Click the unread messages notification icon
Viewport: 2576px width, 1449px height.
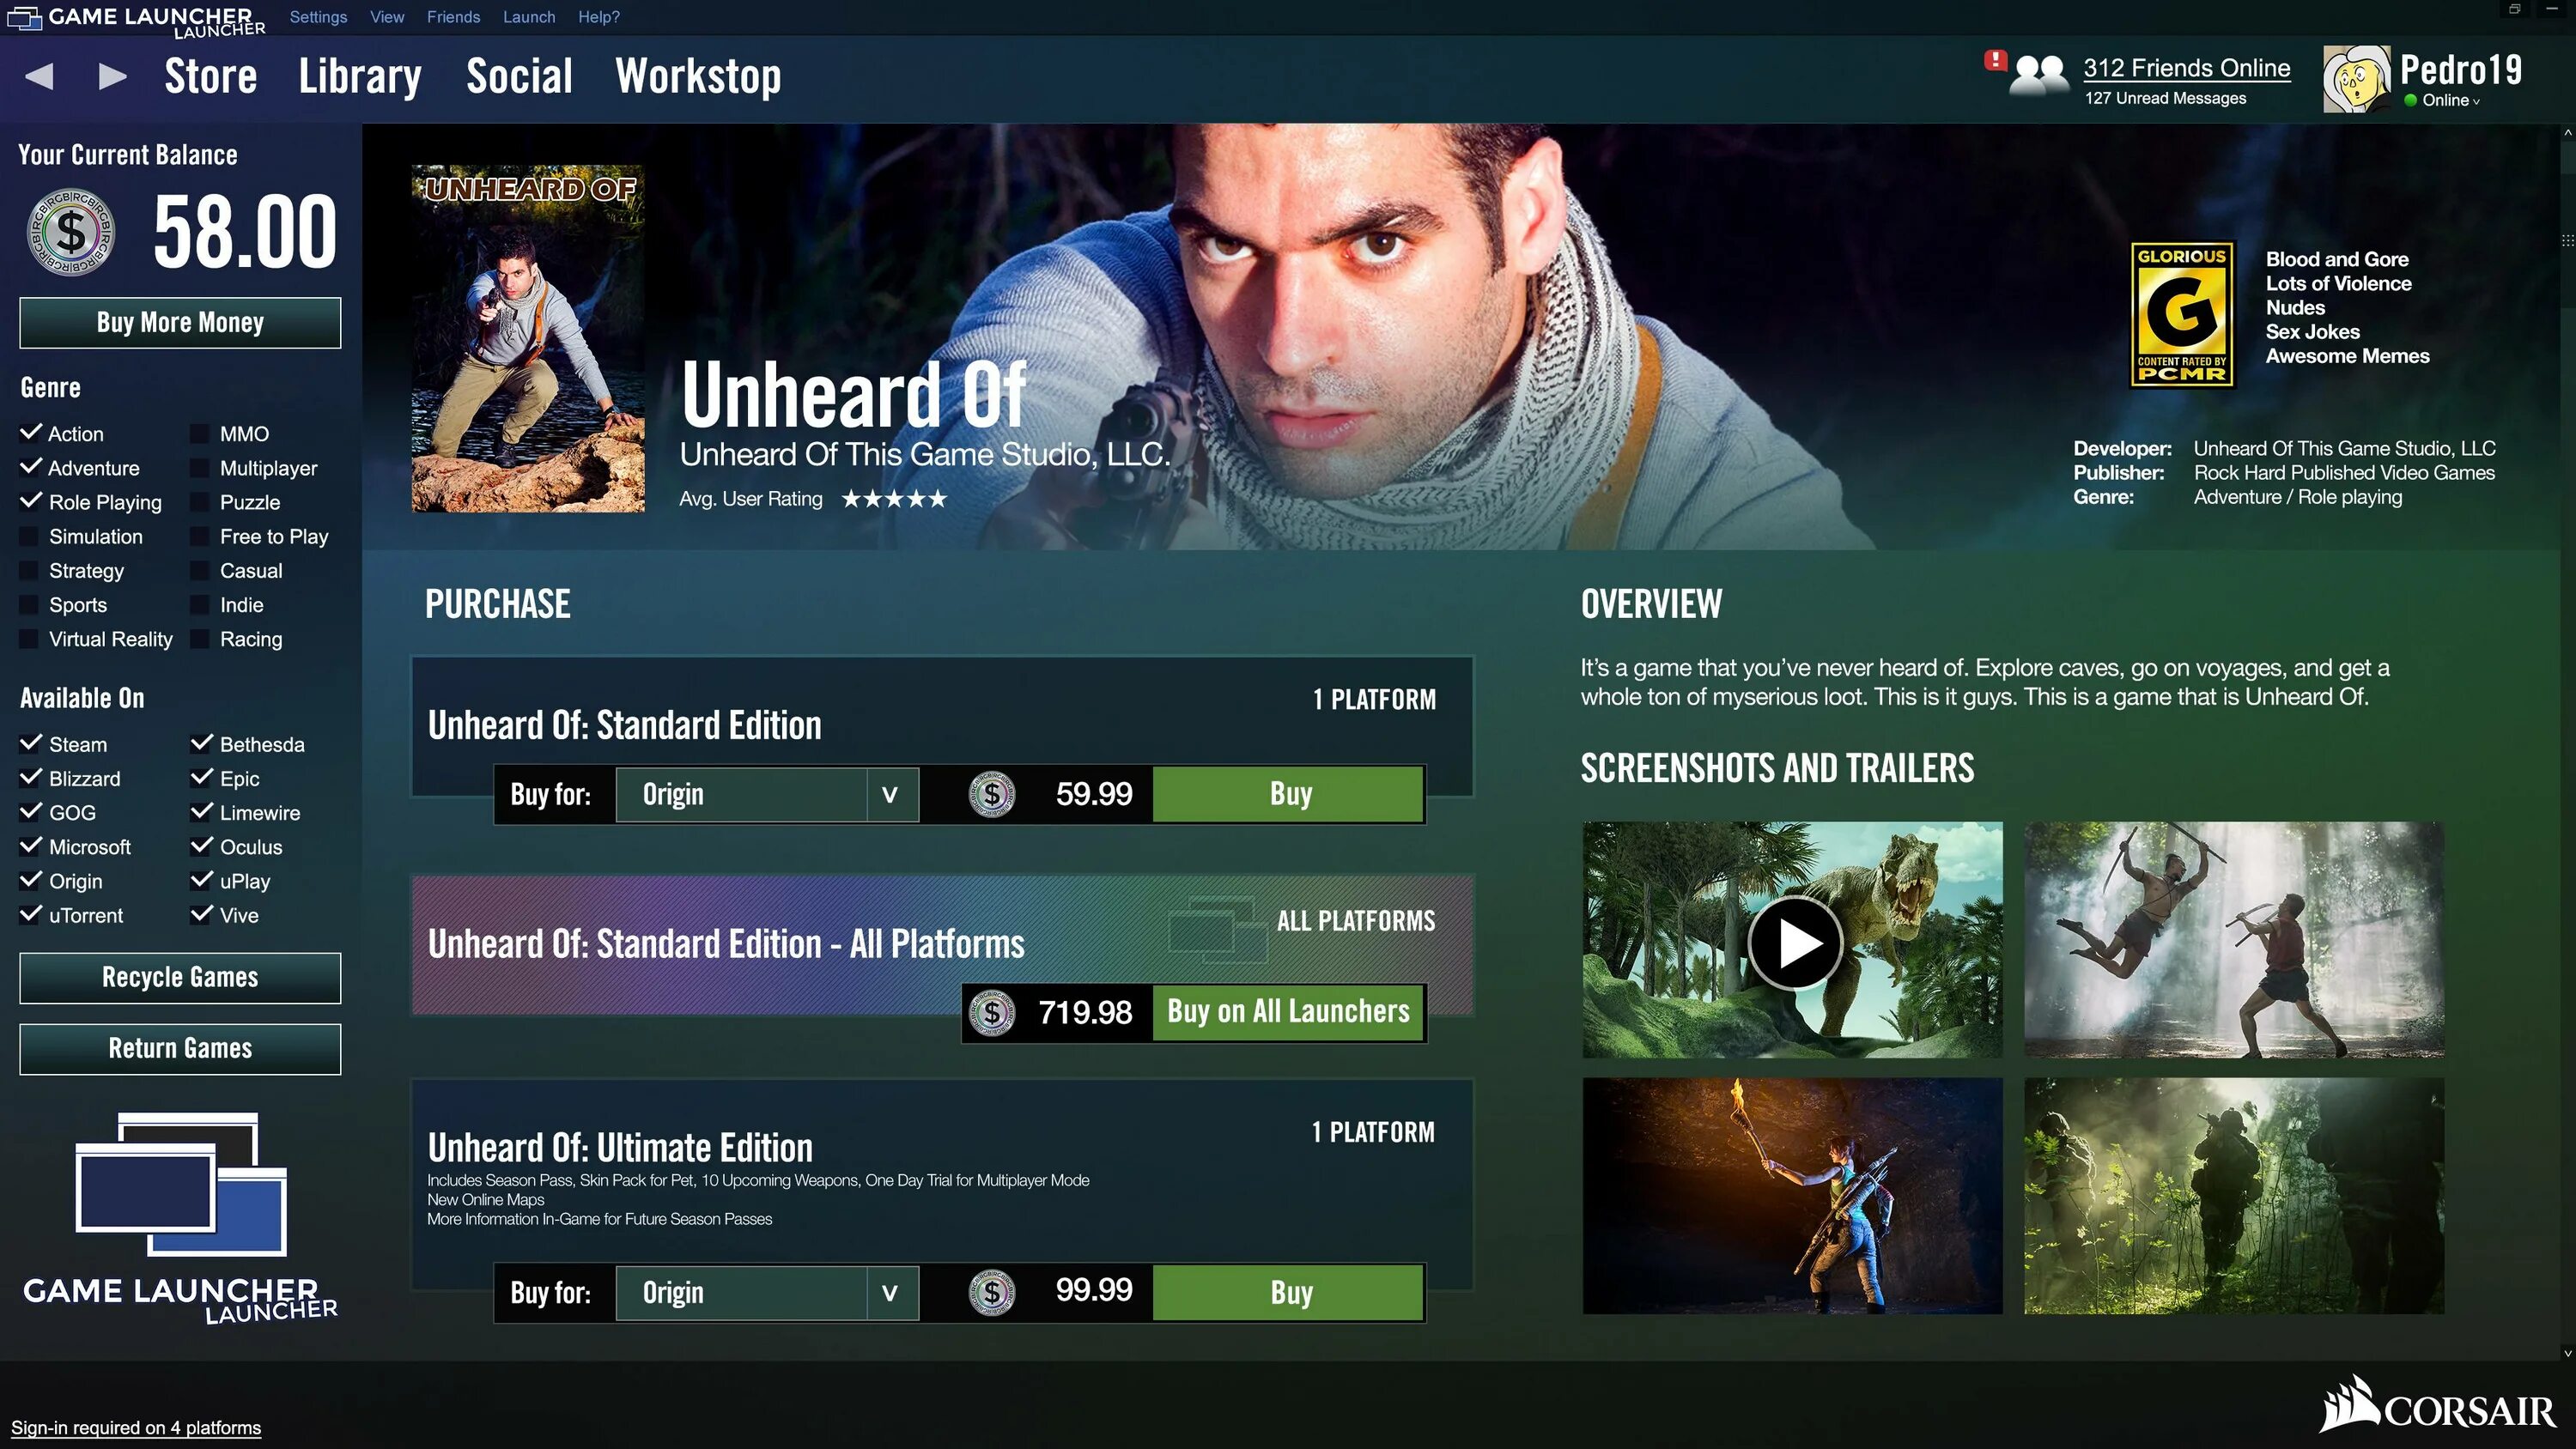pyautogui.click(x=1997, y=62)
